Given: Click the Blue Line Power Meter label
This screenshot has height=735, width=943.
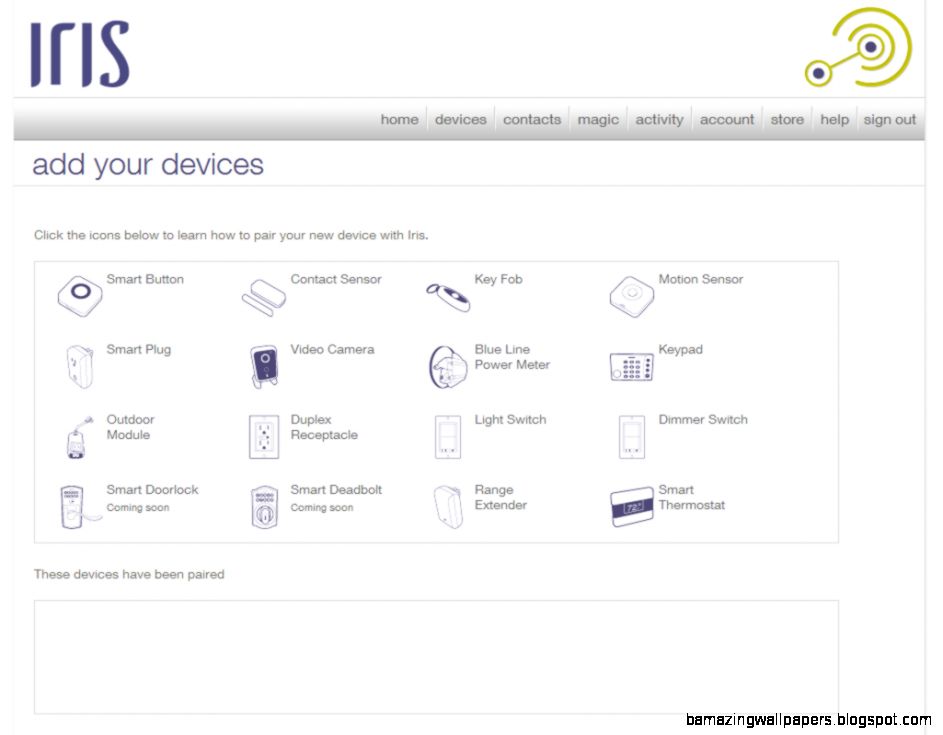Looking at the screenshot, I should tap(512, 357).
